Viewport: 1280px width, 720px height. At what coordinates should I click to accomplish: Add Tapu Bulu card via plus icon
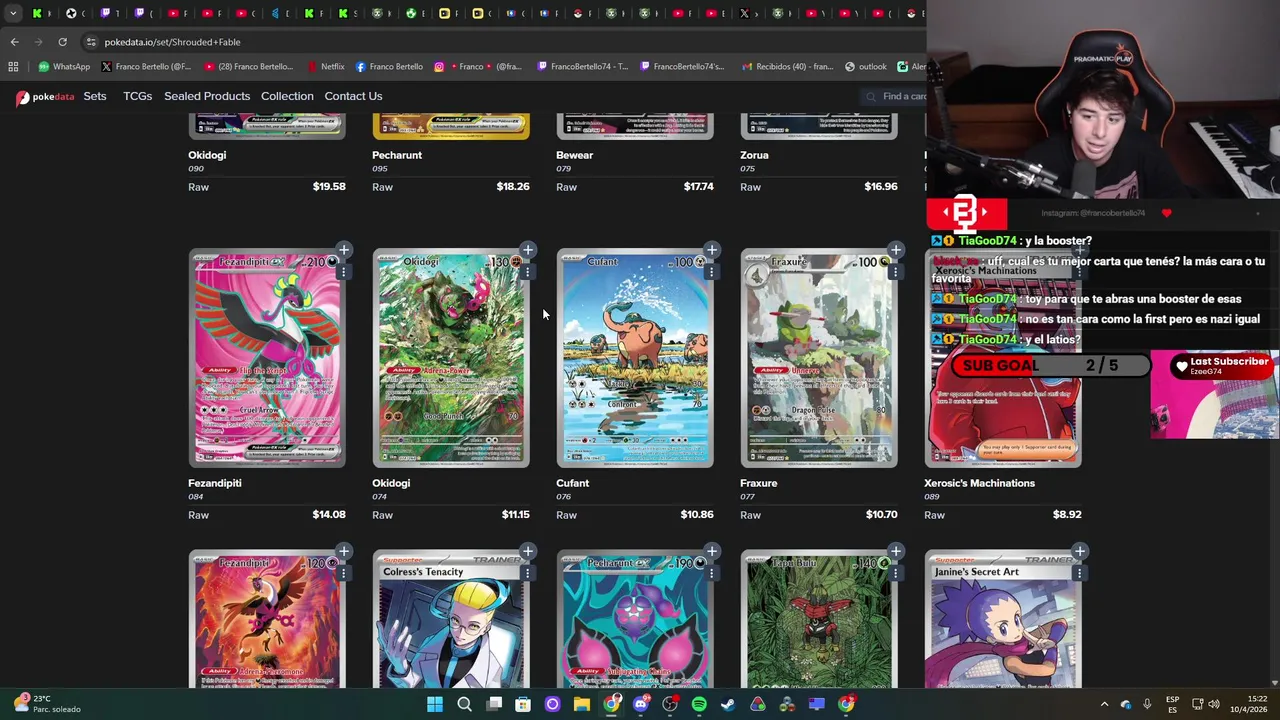896,551
